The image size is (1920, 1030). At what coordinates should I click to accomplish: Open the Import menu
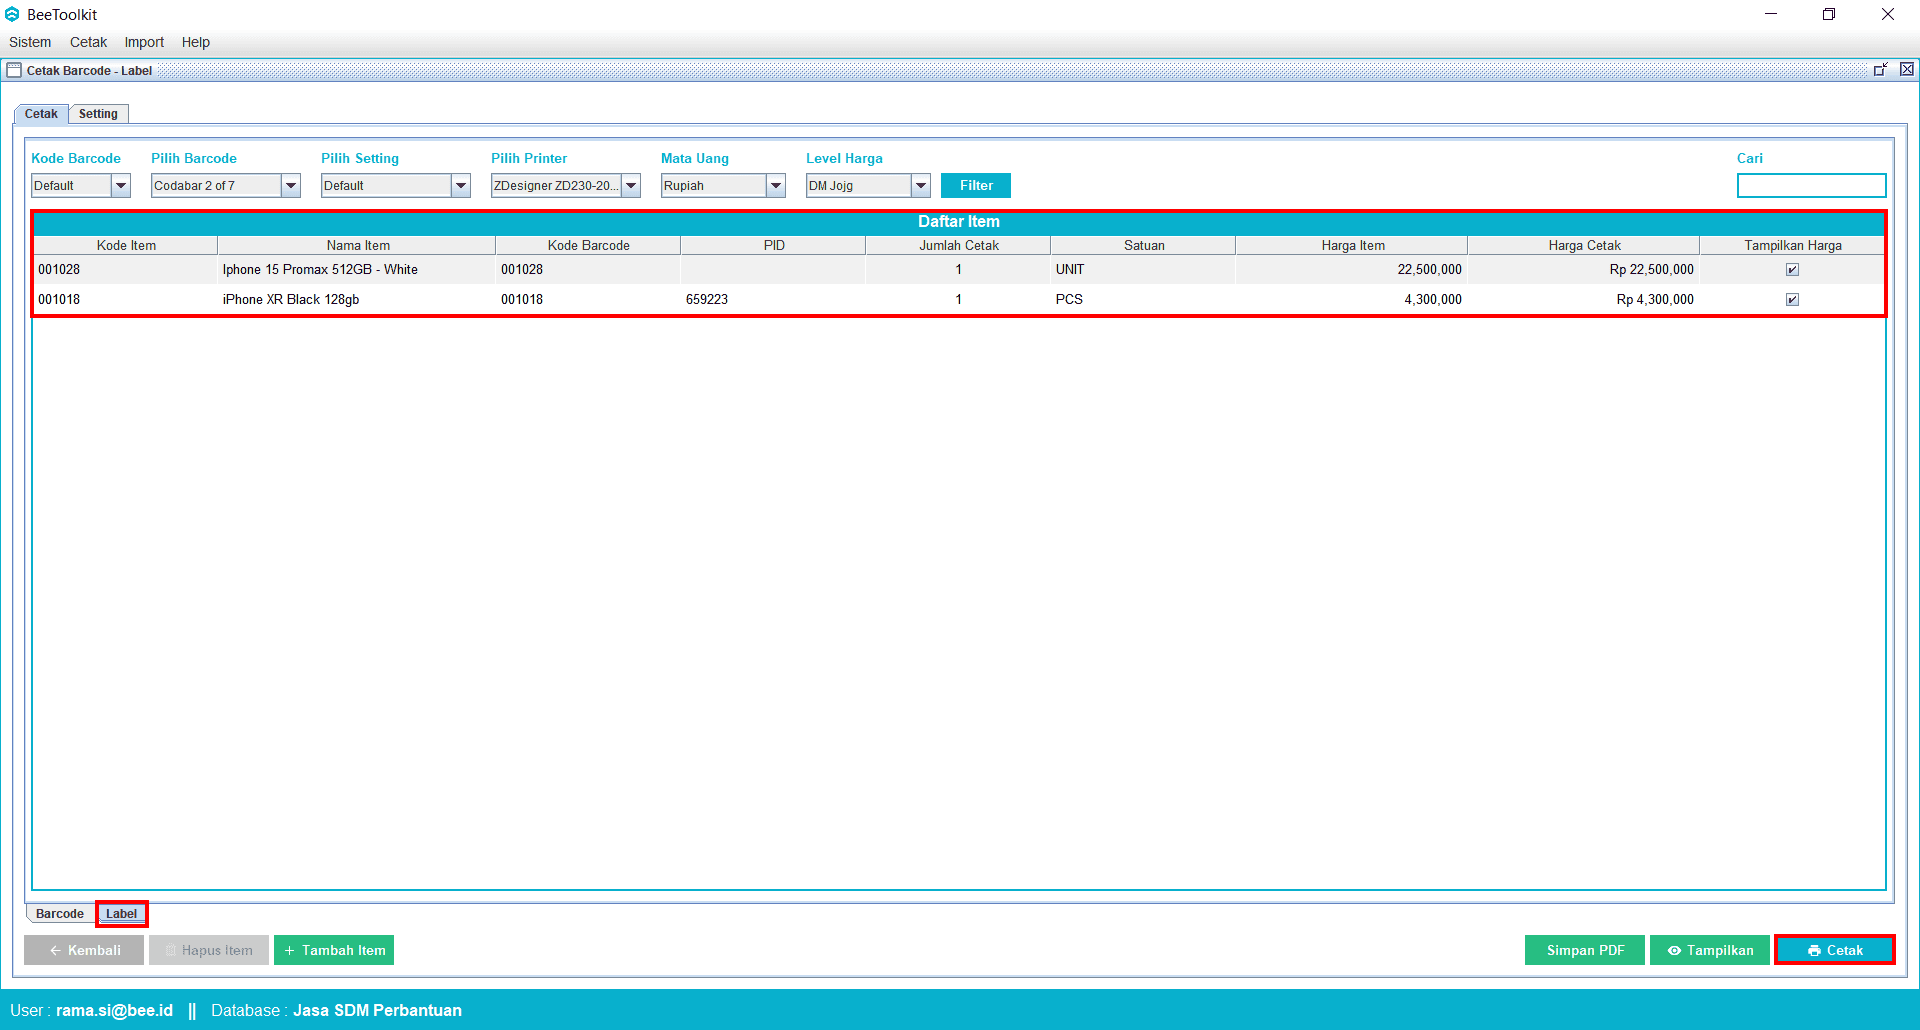(x=144, y=42)
